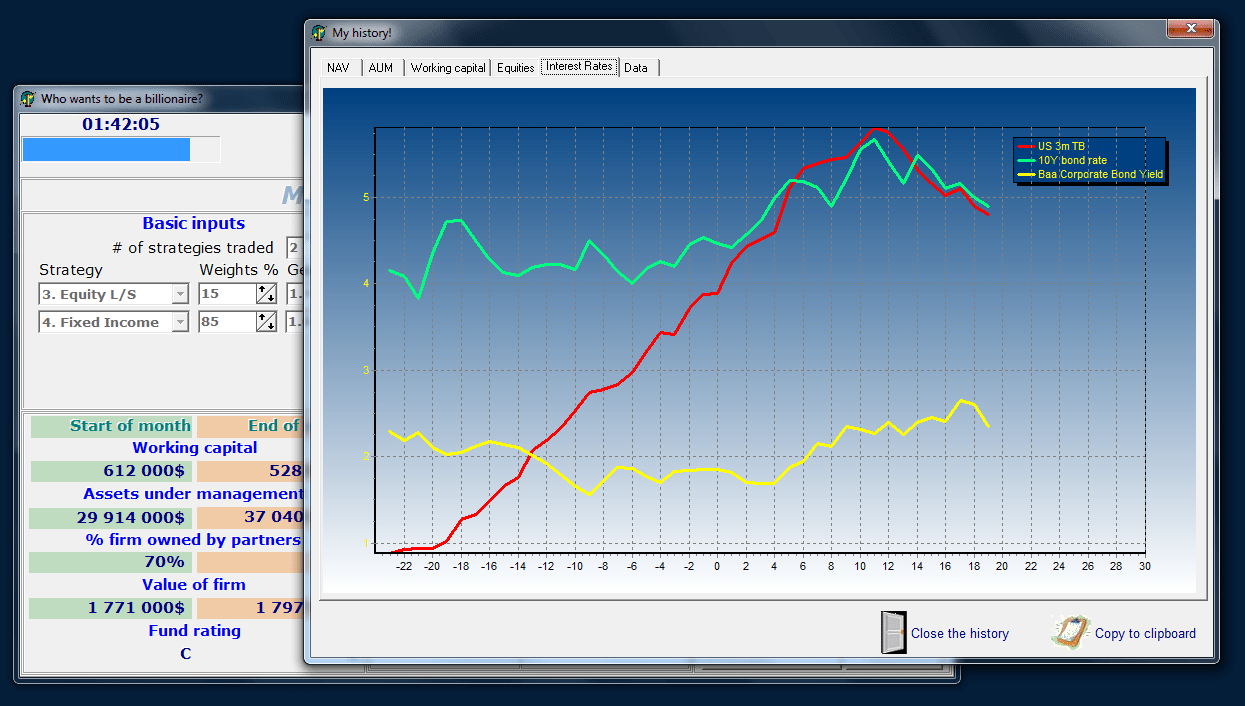Open the Equities tab

[x=514, y=67]
